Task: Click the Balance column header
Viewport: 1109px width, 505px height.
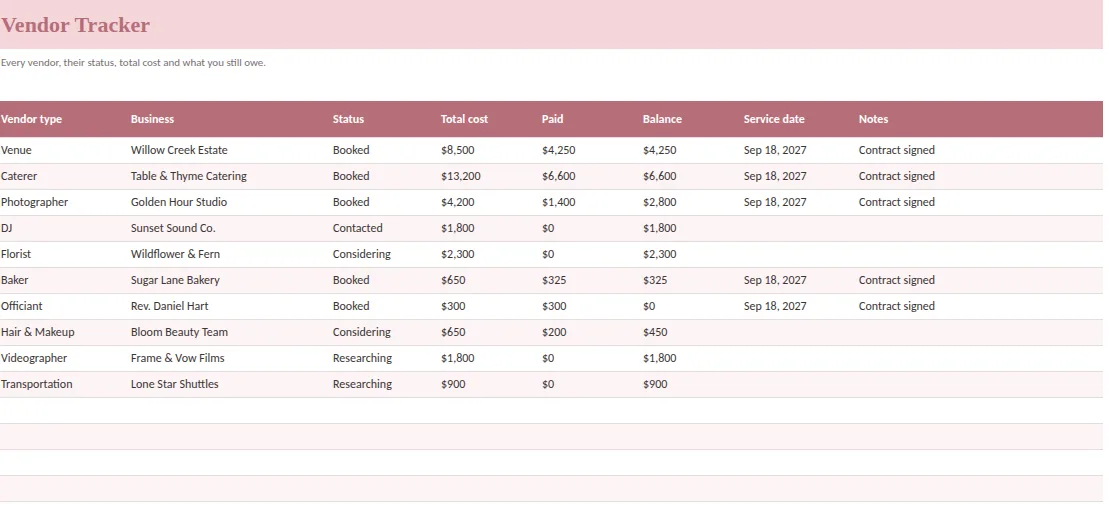Action: 662,119
